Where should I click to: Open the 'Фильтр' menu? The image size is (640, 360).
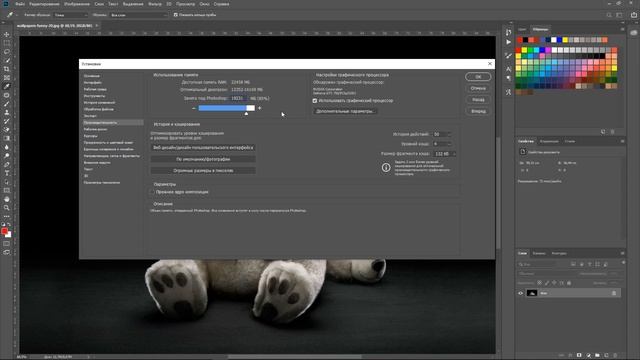[155, 4]
